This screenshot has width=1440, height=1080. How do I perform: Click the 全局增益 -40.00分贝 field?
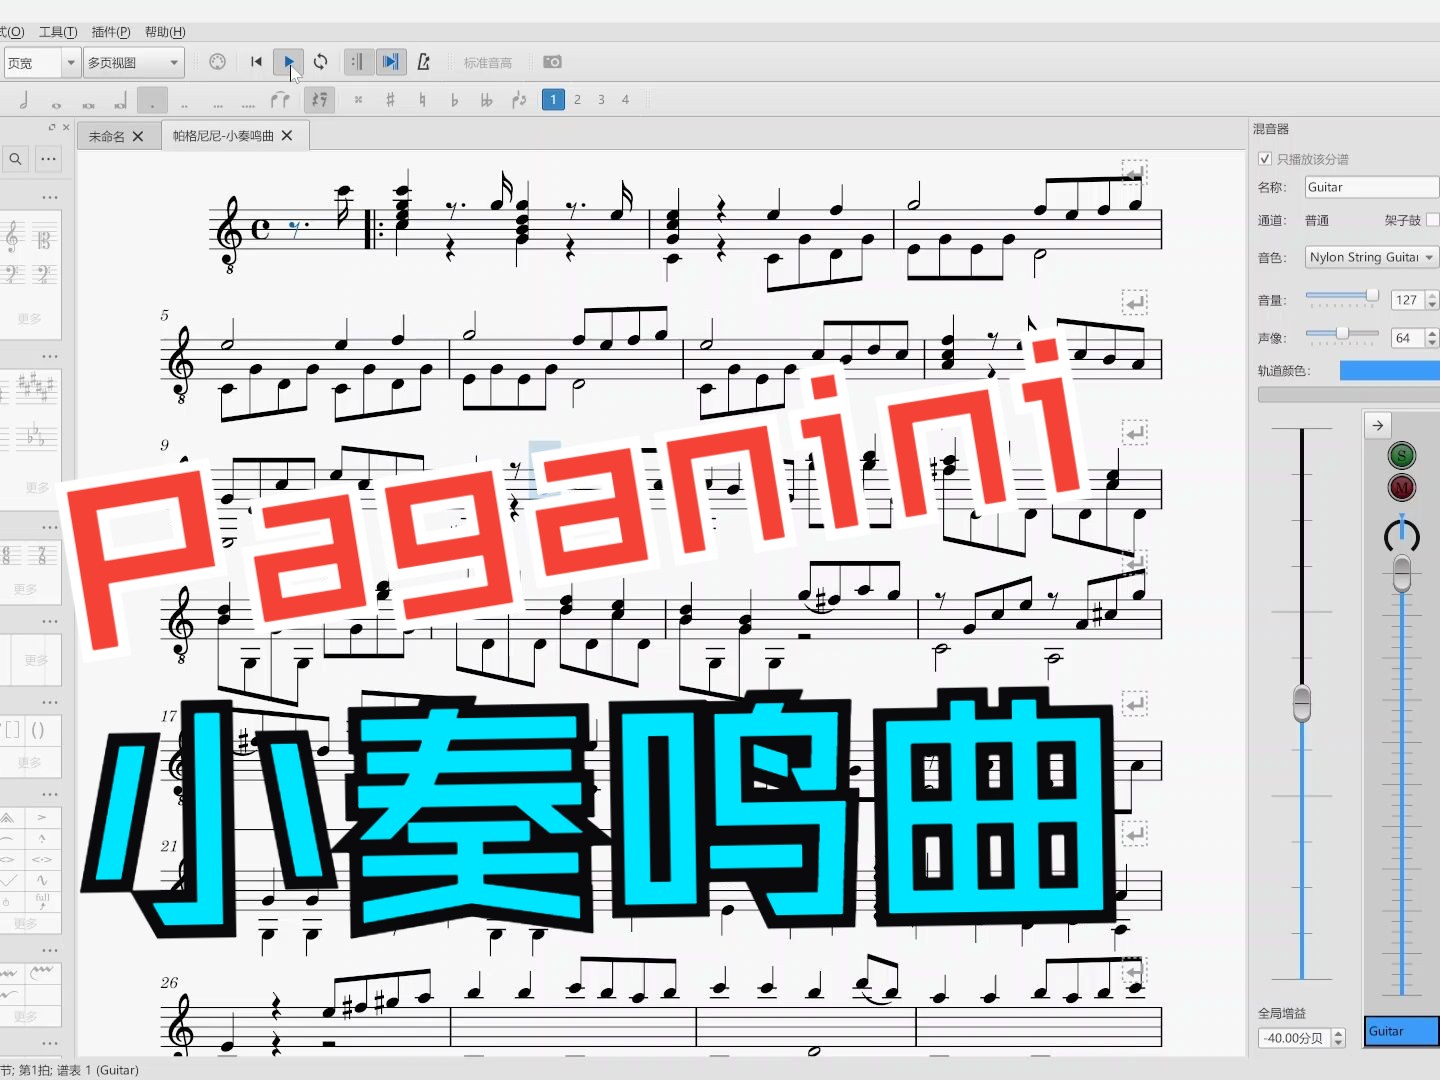pos(1301,1038)
